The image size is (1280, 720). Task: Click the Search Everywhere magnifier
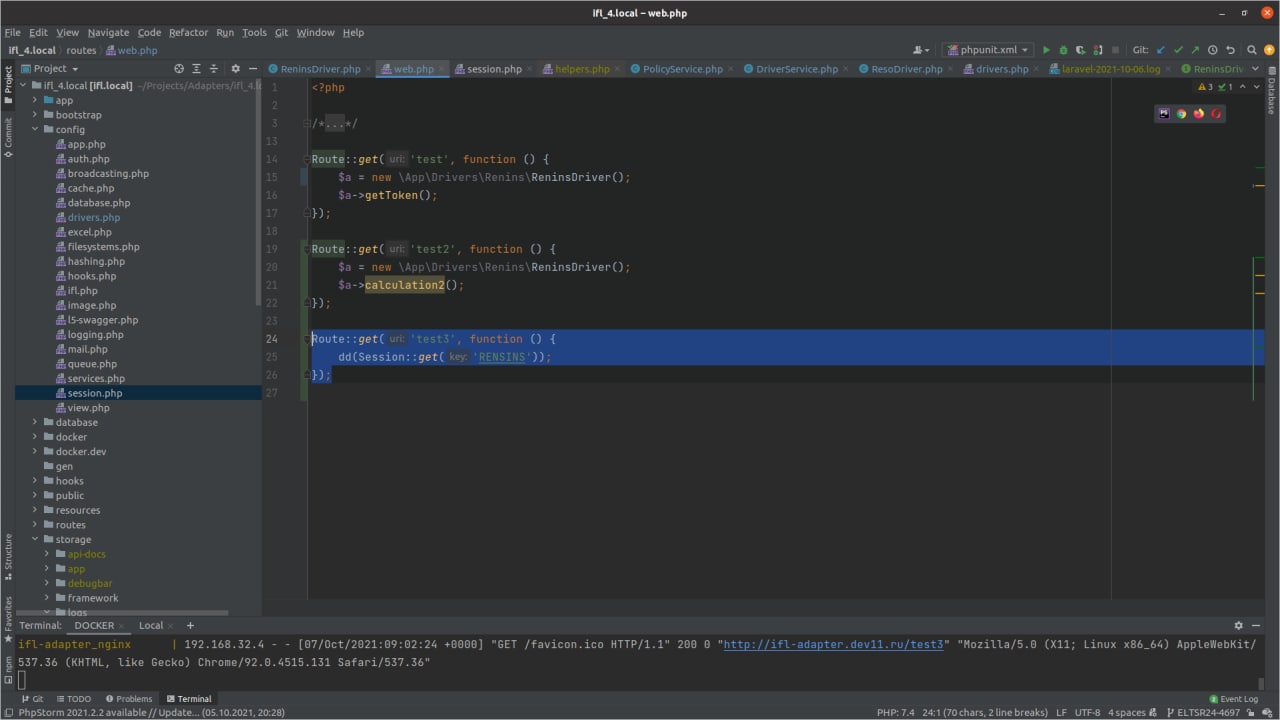point(1250,49)
